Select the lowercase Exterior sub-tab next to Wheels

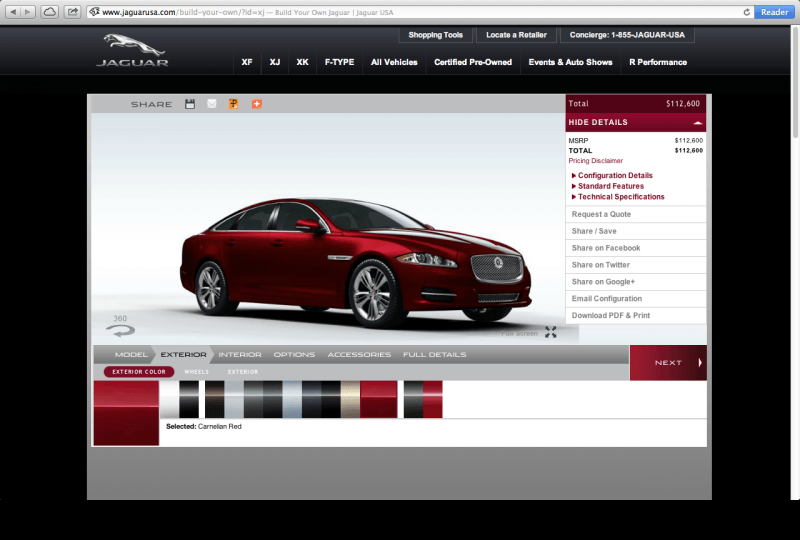point(243,372)
